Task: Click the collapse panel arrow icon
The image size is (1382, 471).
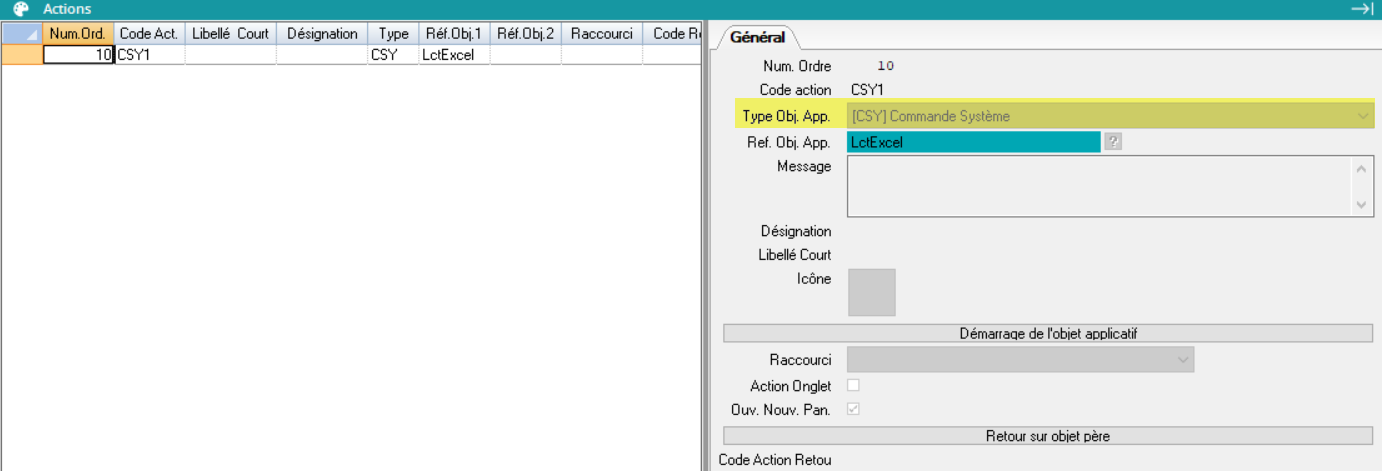Action: click(x=1361, y=9)
